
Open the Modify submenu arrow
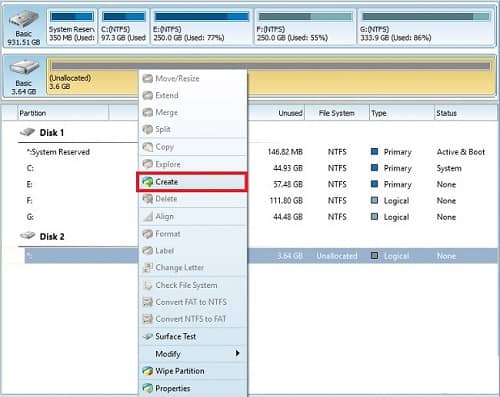[x=237, y=353]
